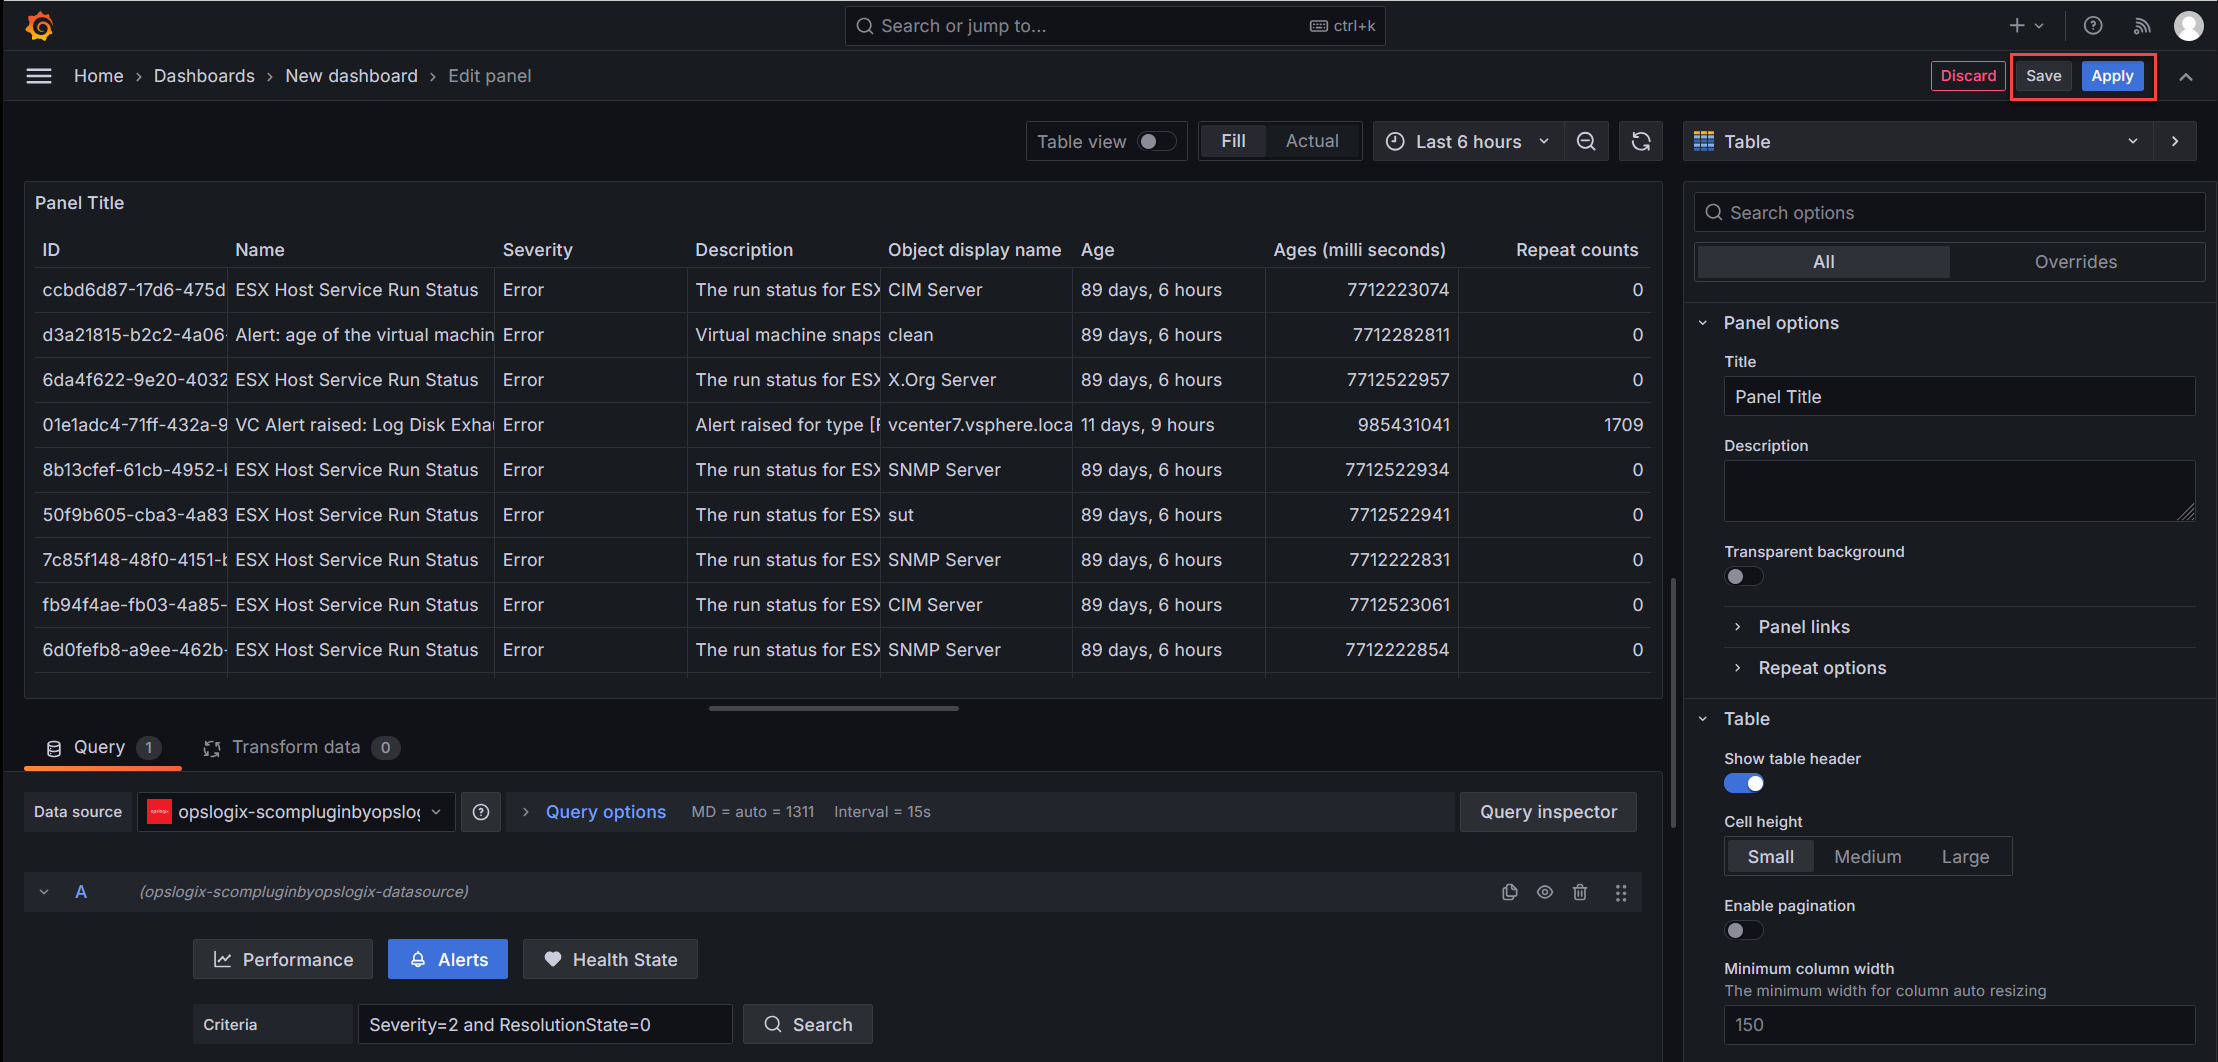The image size is (2218, 1062).
Task: Open the hamburger navigation menu
Action: tap(39, 76)
